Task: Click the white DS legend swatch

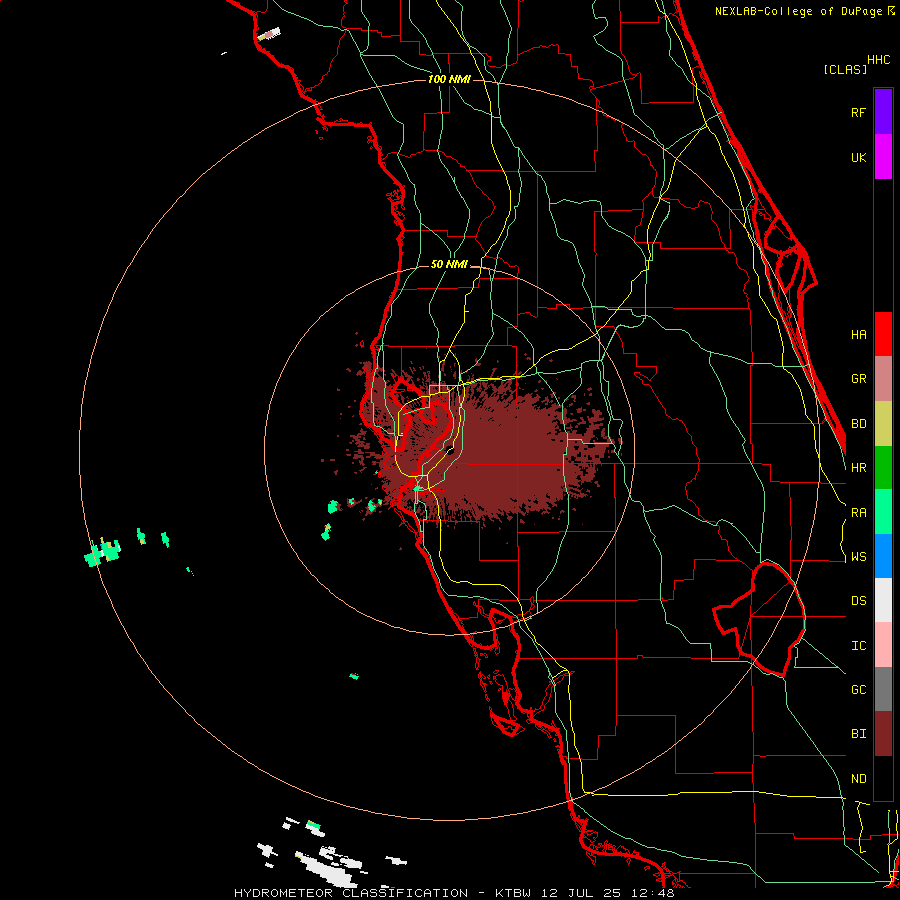Action: coord(883,600)
